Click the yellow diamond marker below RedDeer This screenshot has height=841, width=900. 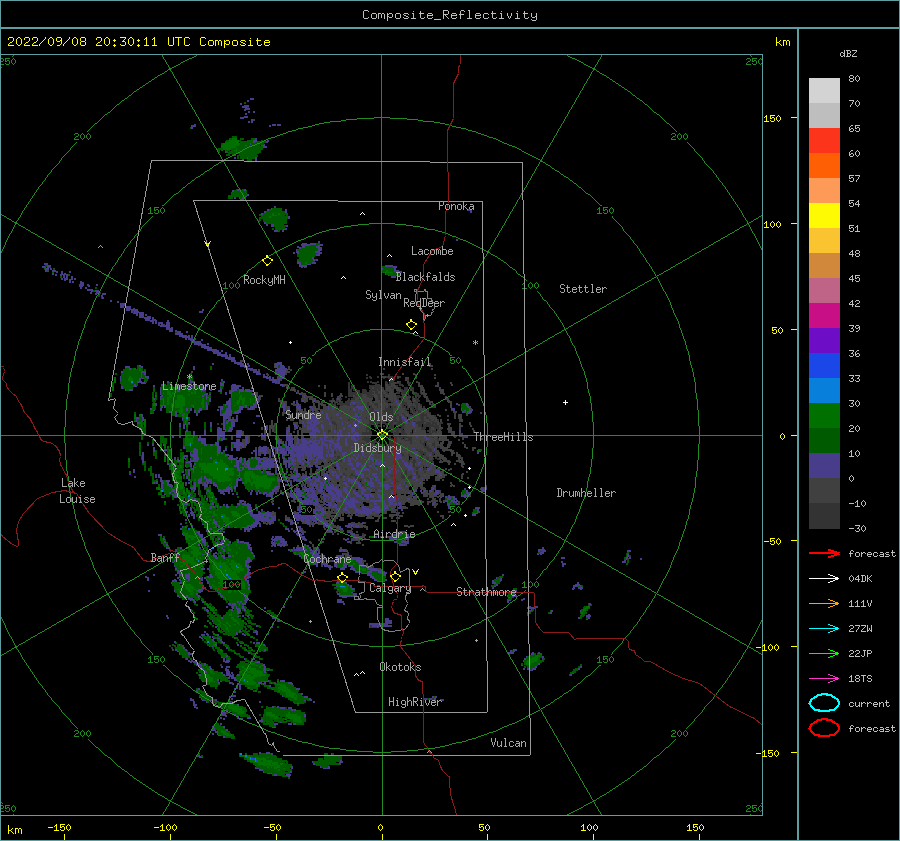[x=412, y=325]
